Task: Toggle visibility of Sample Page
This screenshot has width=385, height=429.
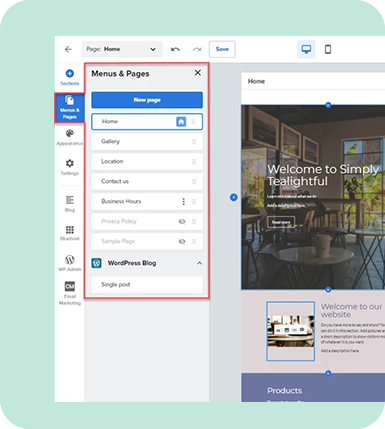Action: [x=182, y=242]
